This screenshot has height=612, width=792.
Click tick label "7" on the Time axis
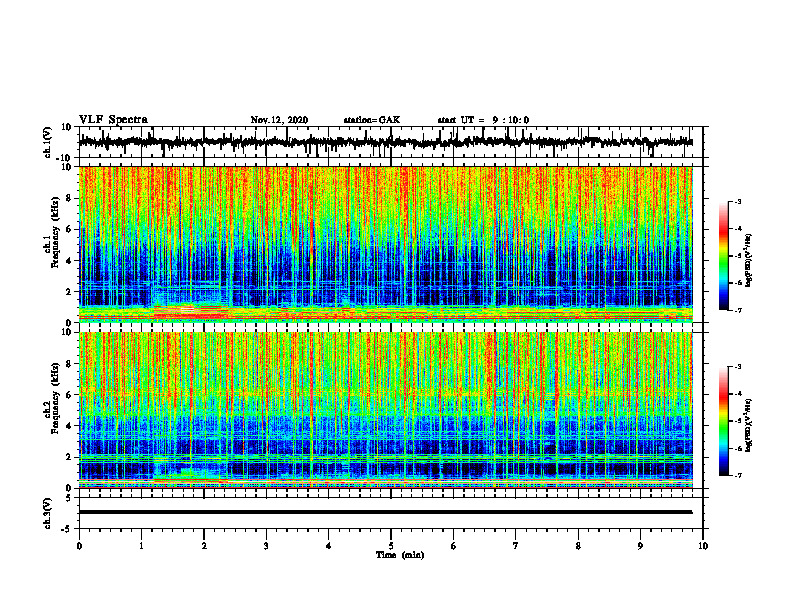516,546
